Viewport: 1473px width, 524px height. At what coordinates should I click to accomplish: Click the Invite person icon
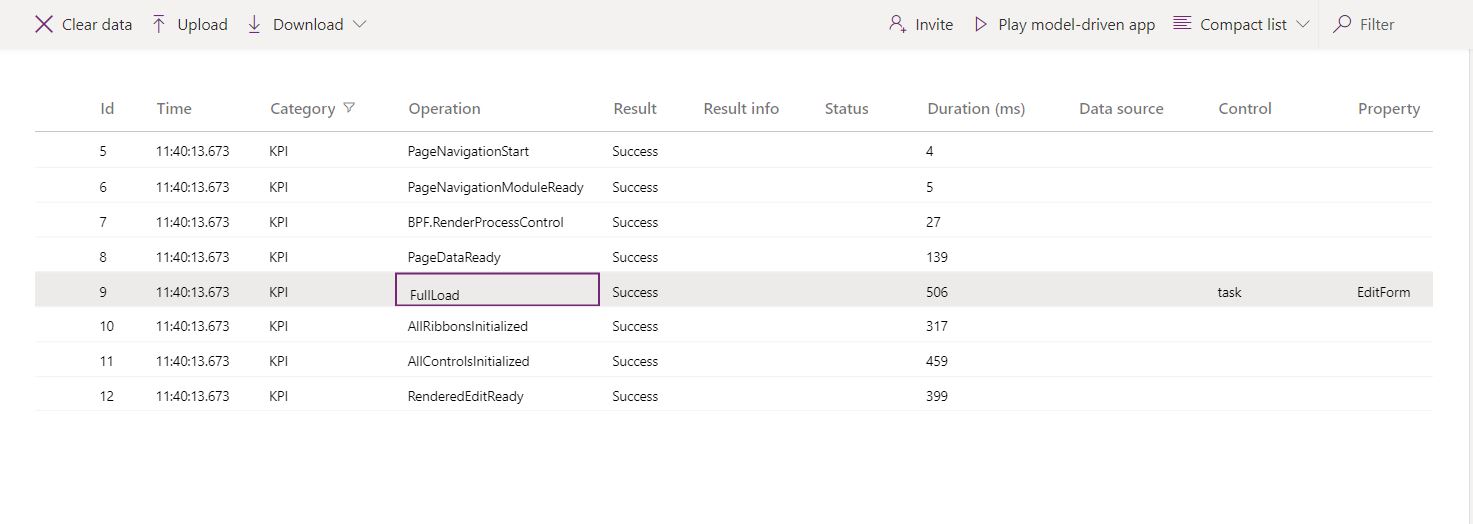pos(897,25)
